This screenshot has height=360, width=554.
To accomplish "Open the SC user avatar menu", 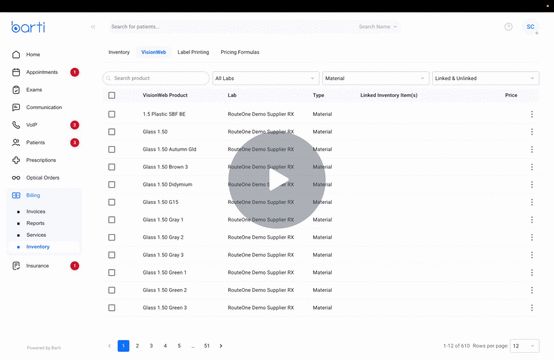I will pos(530,27).
